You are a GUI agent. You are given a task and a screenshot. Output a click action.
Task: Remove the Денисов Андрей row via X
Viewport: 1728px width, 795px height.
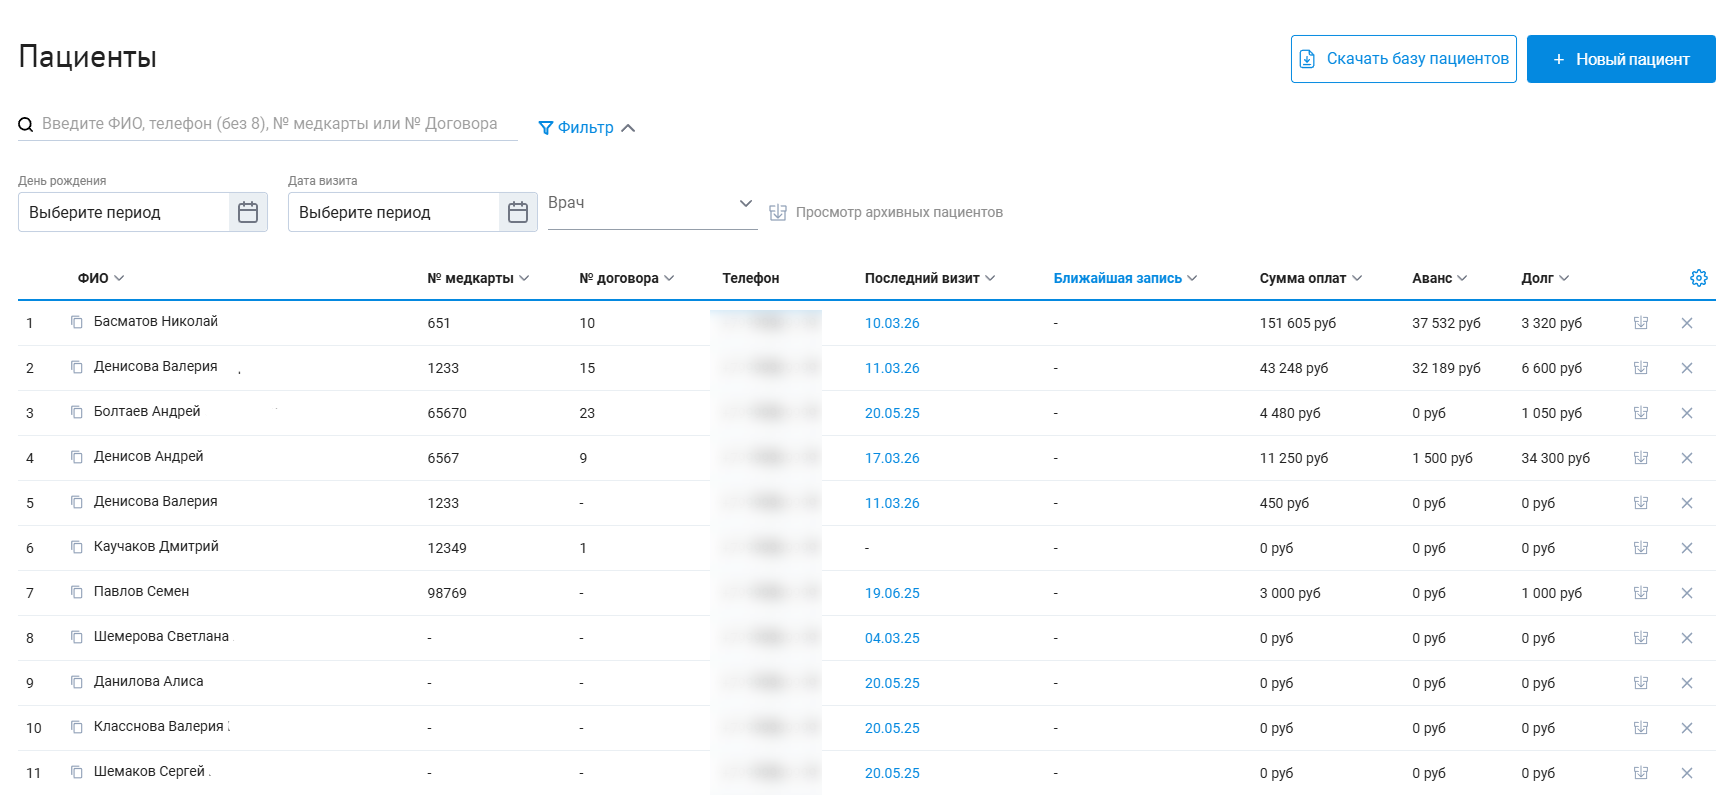coord(1687,458)
